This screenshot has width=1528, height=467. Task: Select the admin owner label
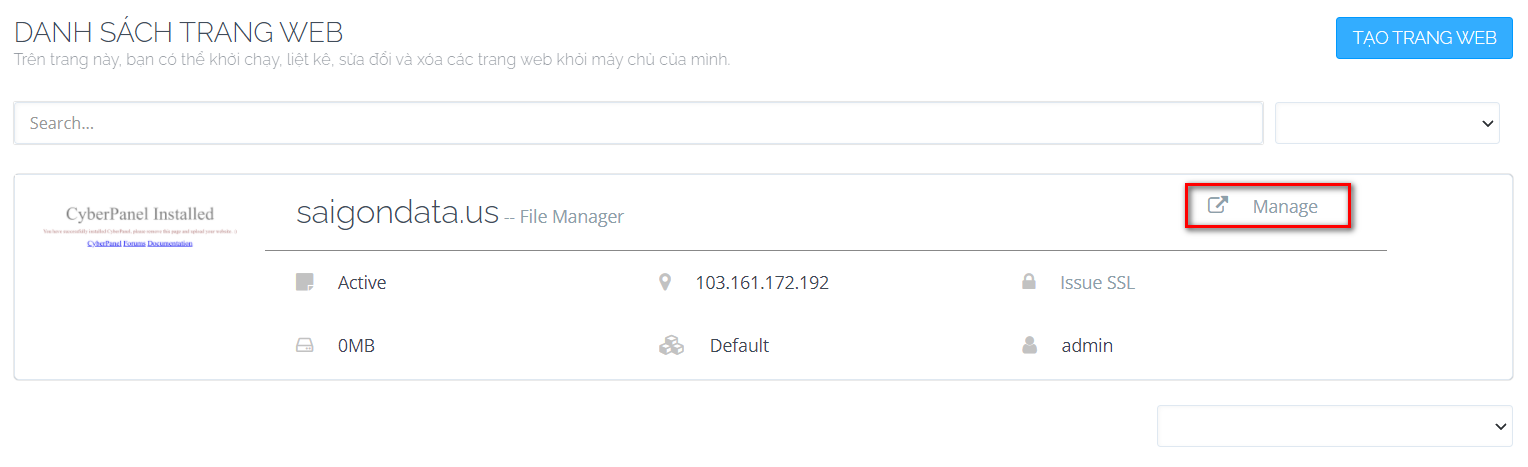coord(1087,346)
